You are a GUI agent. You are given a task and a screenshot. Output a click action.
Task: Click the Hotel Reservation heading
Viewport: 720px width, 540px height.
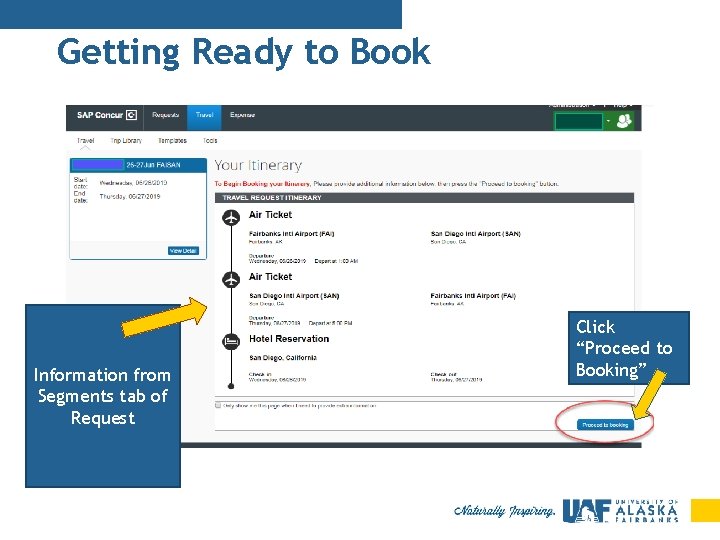[x=289, y=339]
